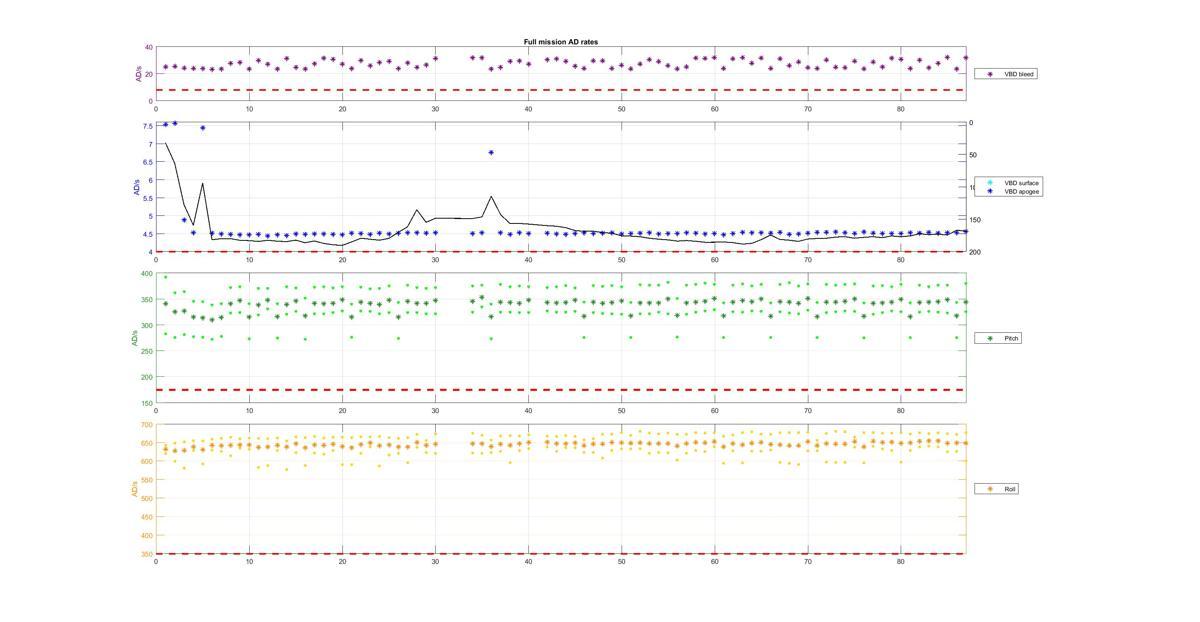
Task: Select the "VBD apogee" legend label
Action: pos(1022,191)
